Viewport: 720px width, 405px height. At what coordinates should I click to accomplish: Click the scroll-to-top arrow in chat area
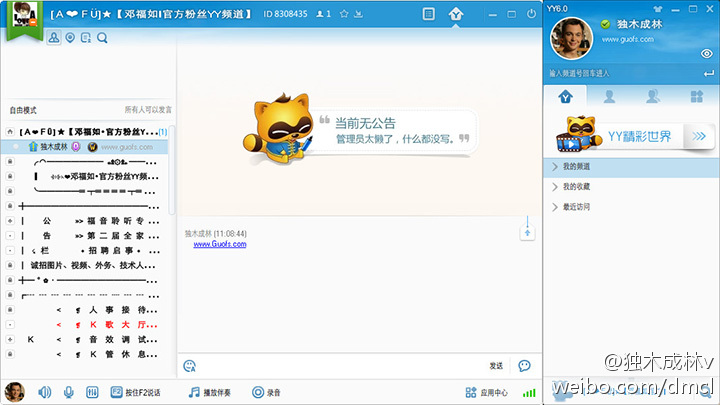point(527,233)
